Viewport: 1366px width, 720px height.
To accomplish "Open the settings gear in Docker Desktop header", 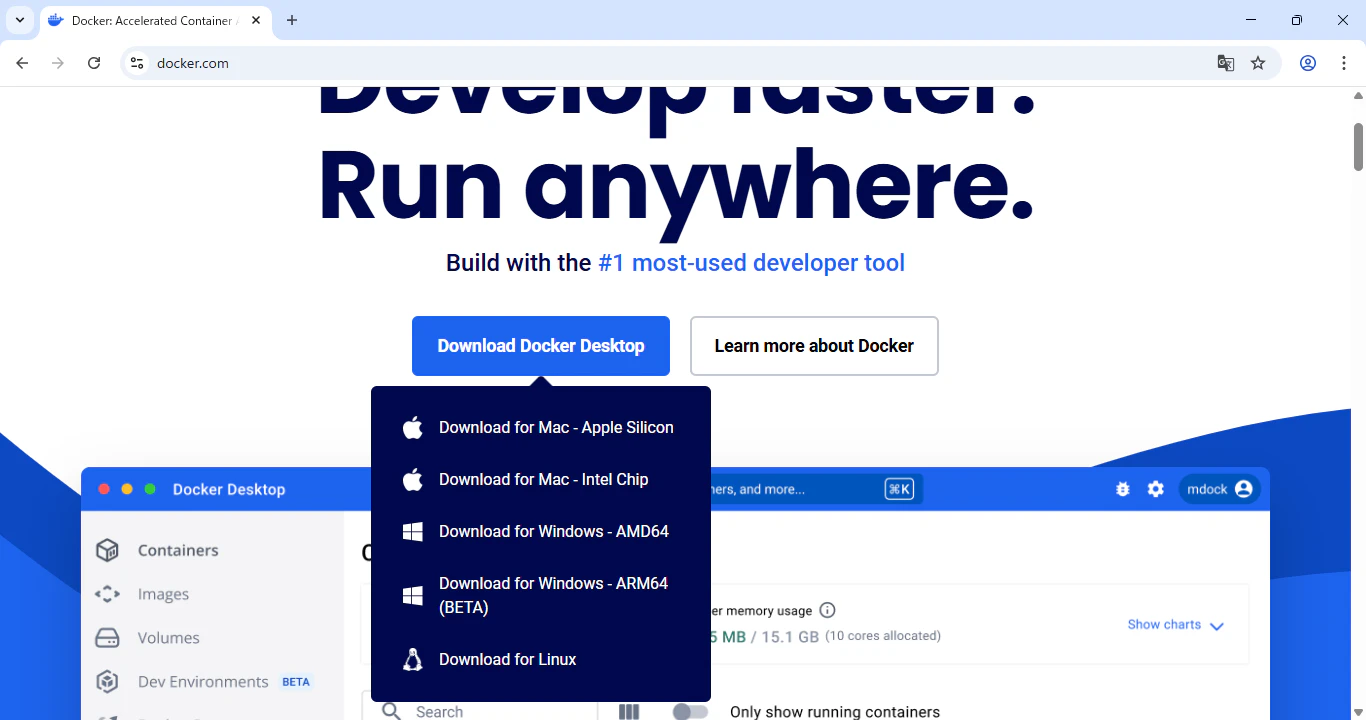I will coord(1156,489).
